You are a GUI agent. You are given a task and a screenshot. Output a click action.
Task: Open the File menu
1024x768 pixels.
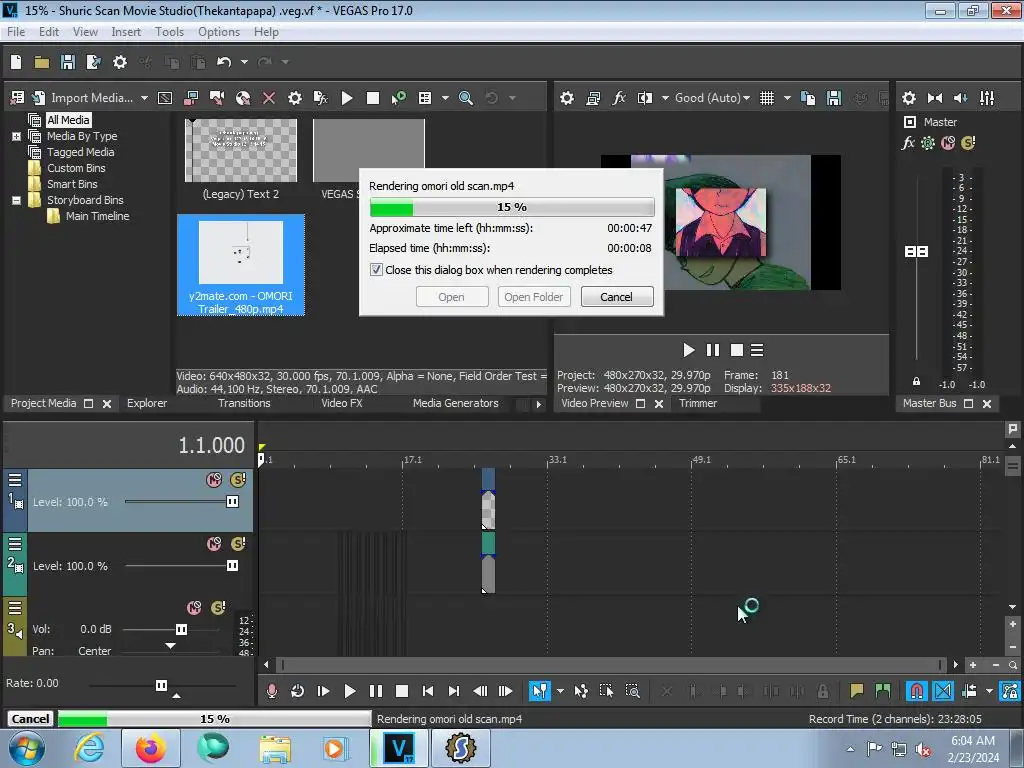point(16,31)
